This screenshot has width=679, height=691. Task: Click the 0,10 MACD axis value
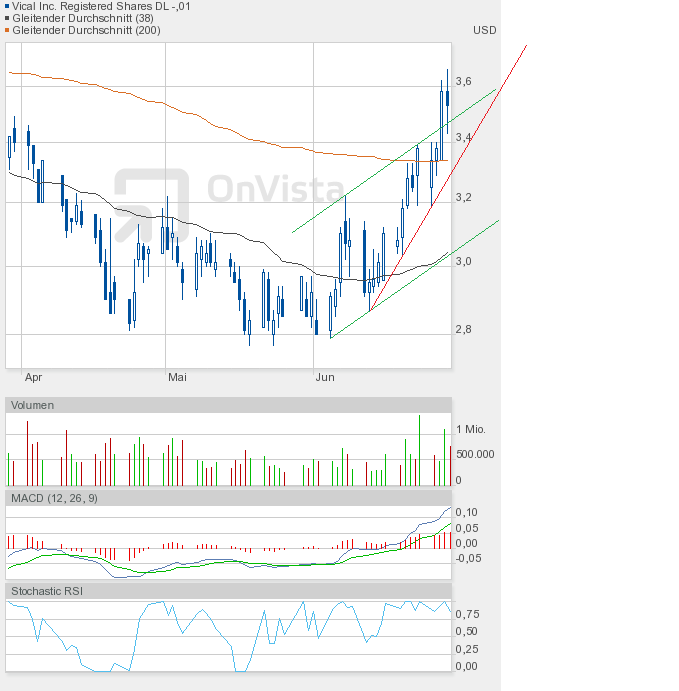click(x=467, y=513)
